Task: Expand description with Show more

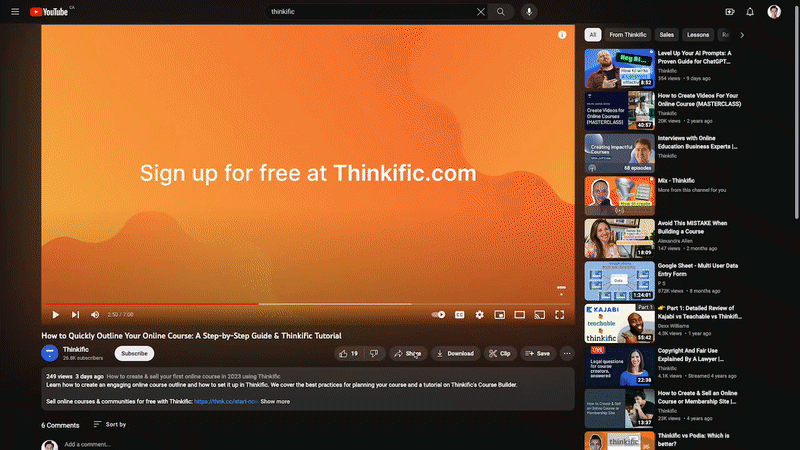Action: pyautogui.click(x=275, y=402)
